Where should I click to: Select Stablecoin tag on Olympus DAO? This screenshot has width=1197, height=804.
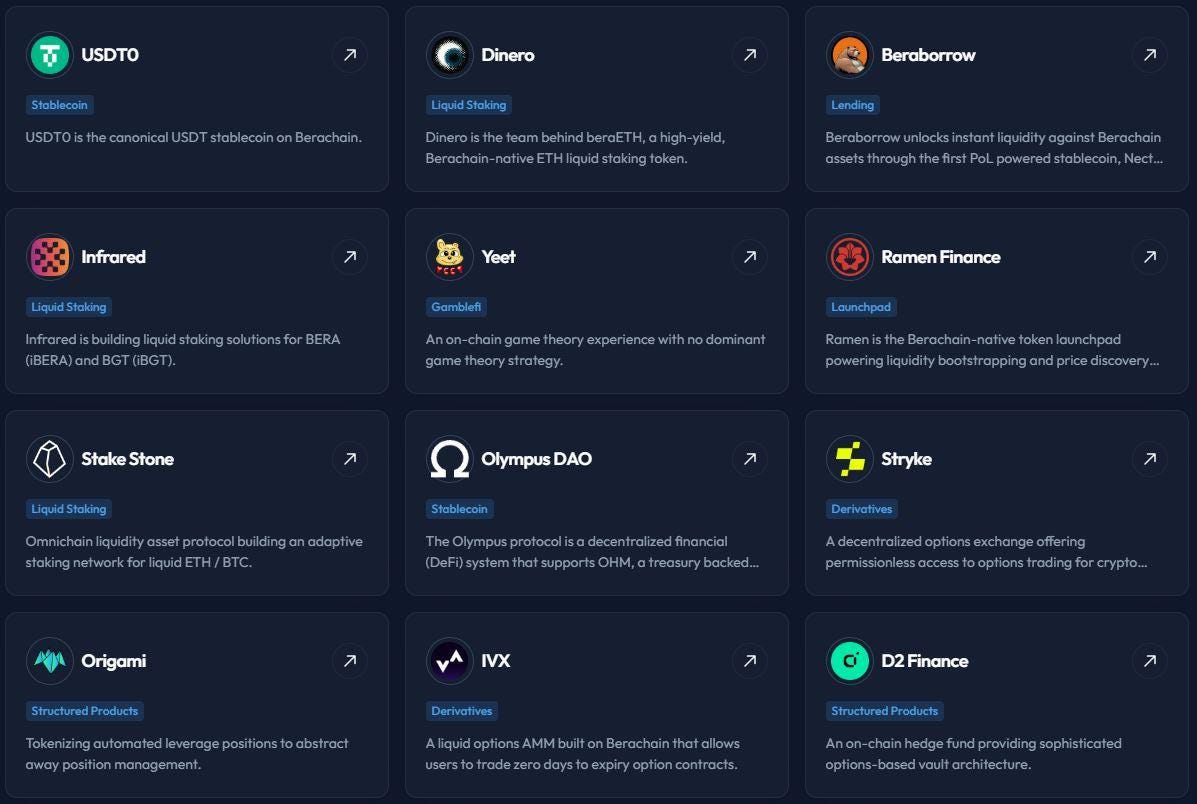coord(460,509)
